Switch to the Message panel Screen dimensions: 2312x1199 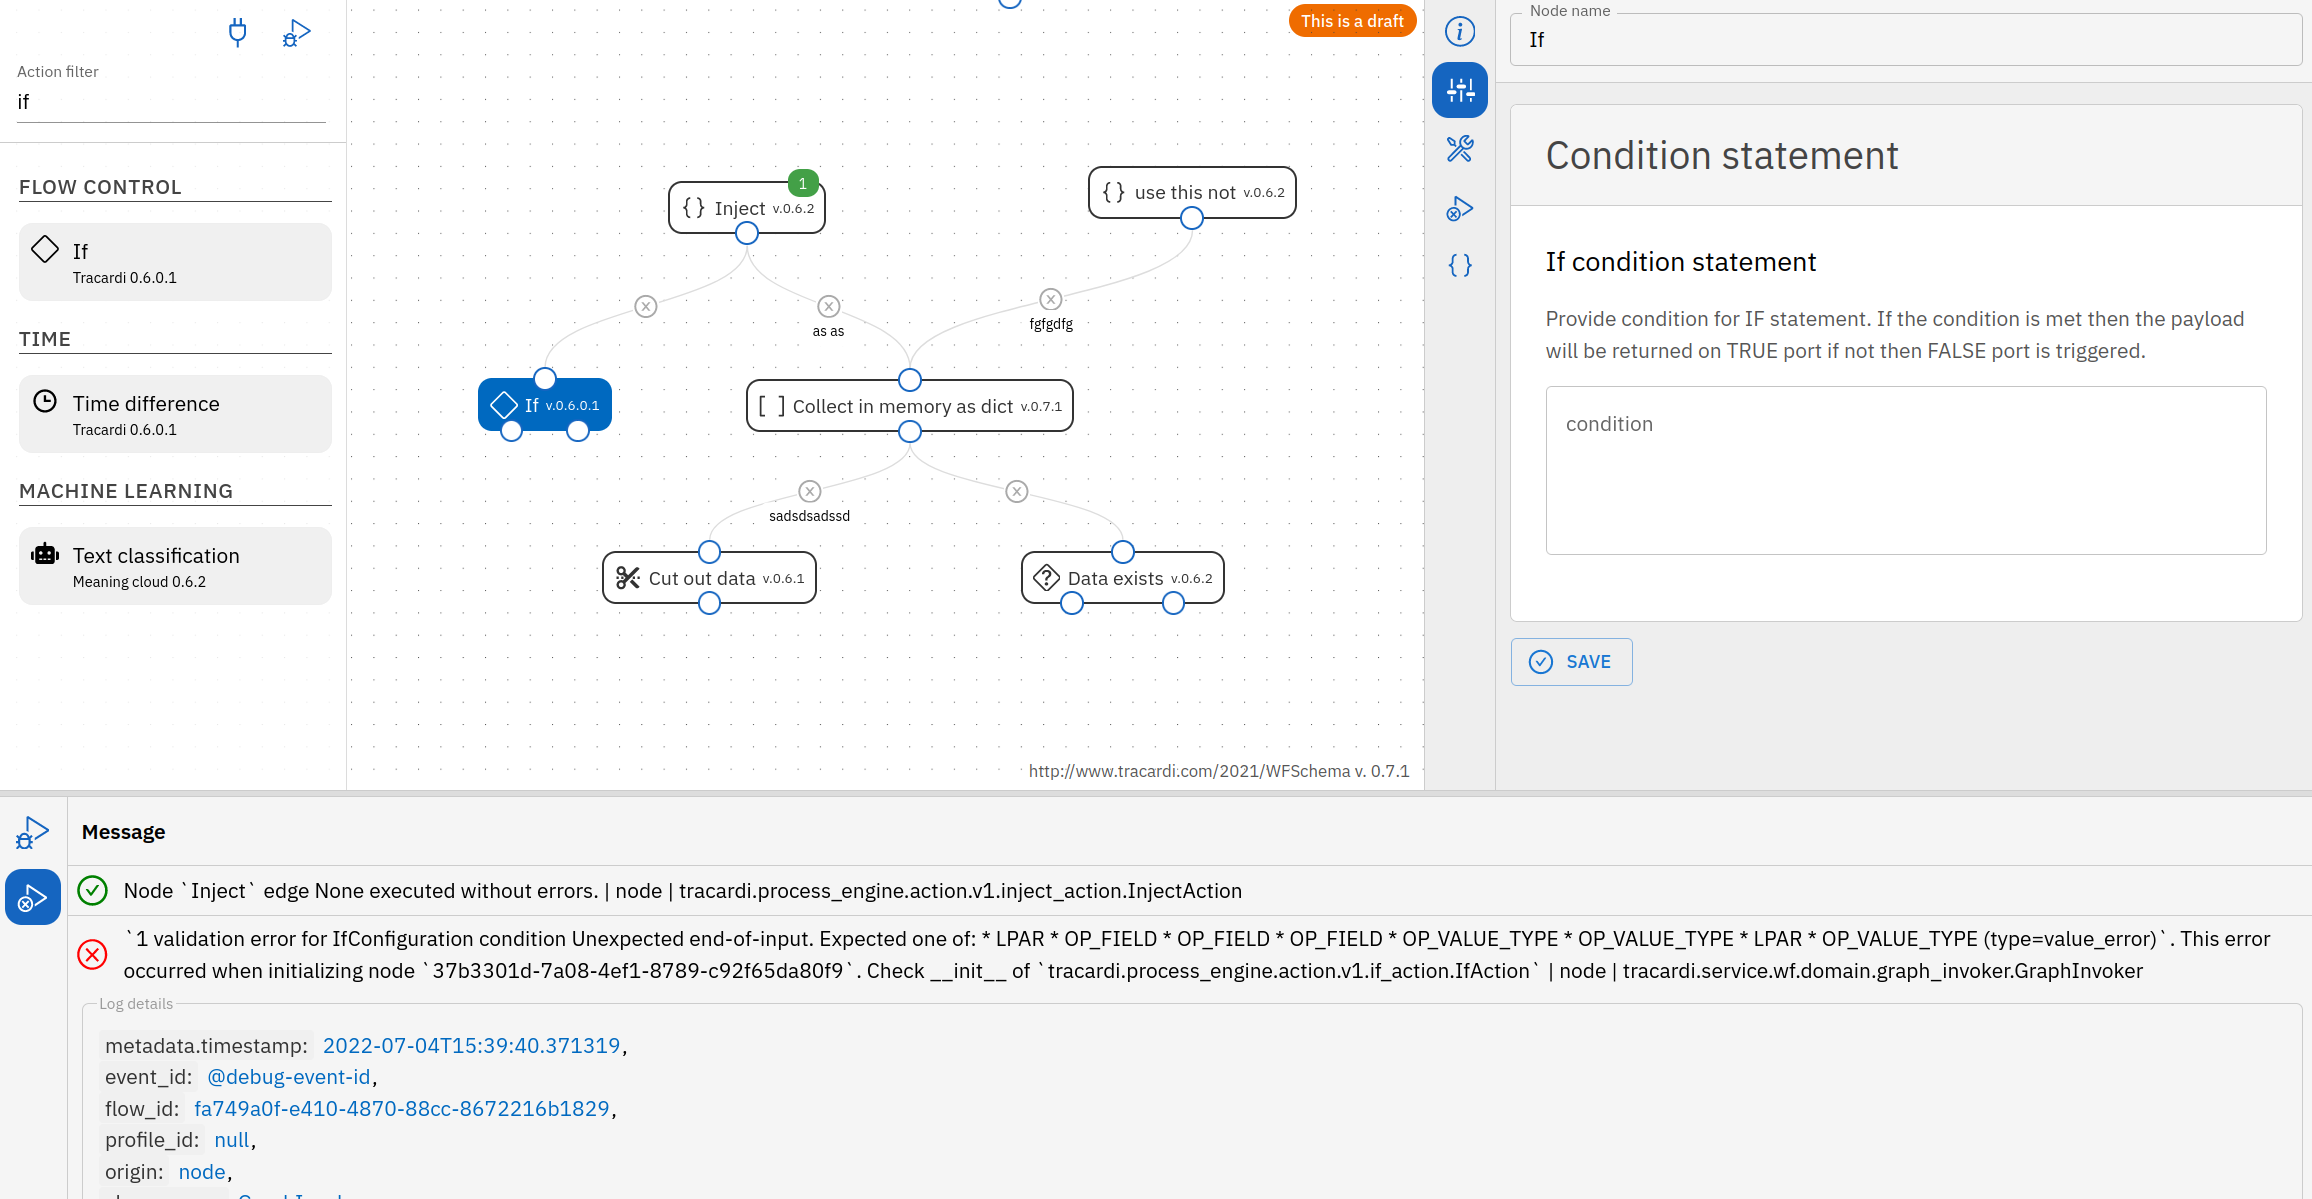123,831
